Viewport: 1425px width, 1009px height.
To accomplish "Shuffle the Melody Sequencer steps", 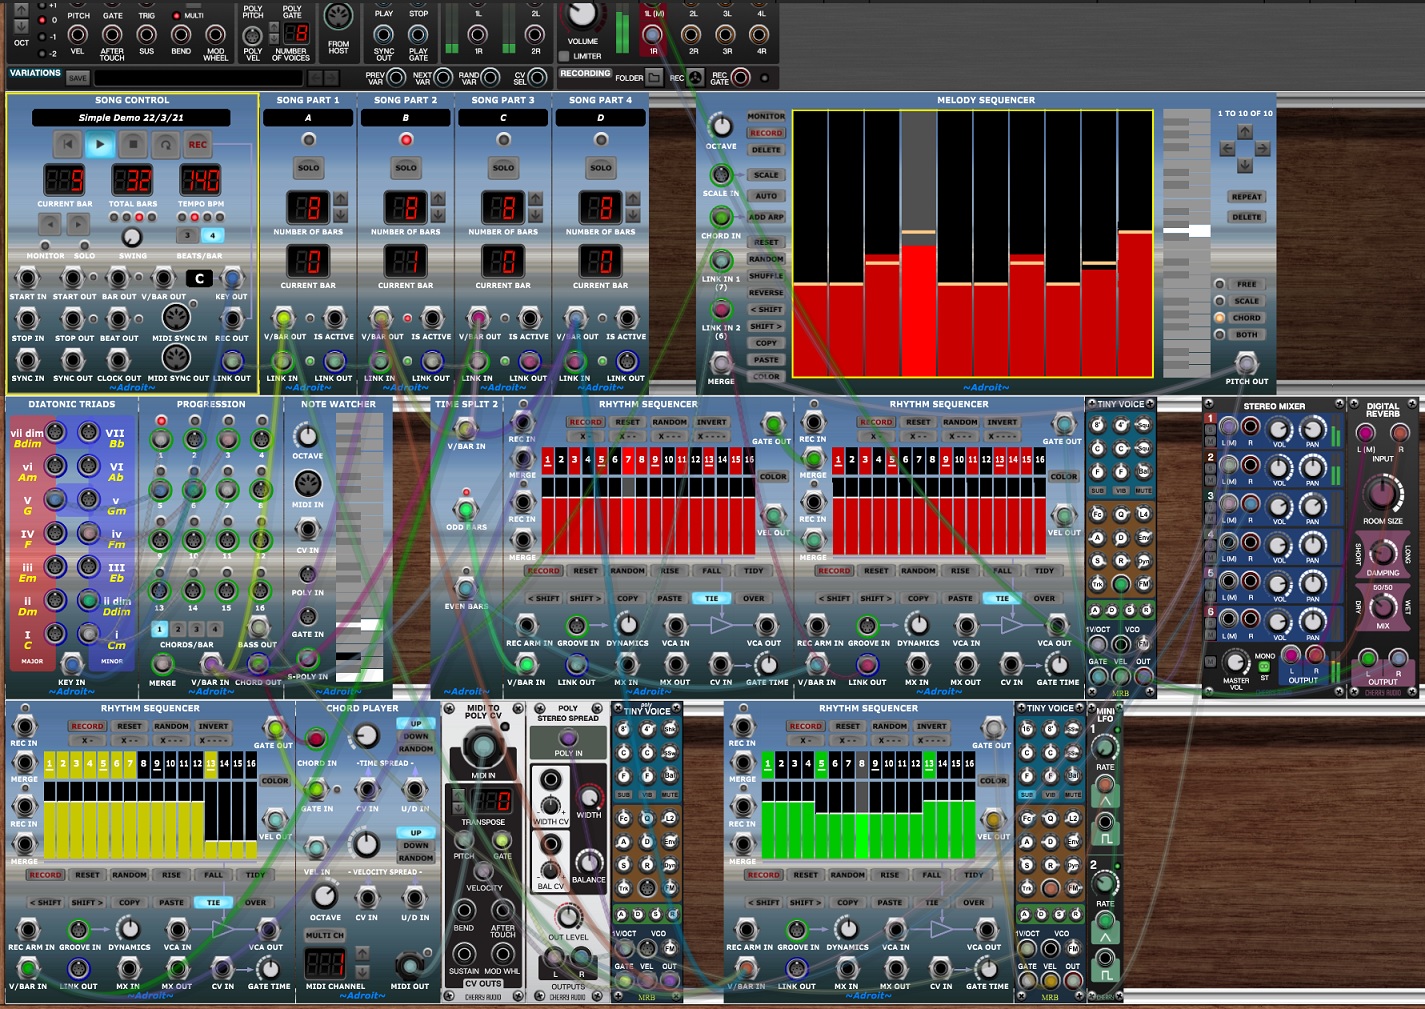I will pyautogui.click(x=766, y=276).
